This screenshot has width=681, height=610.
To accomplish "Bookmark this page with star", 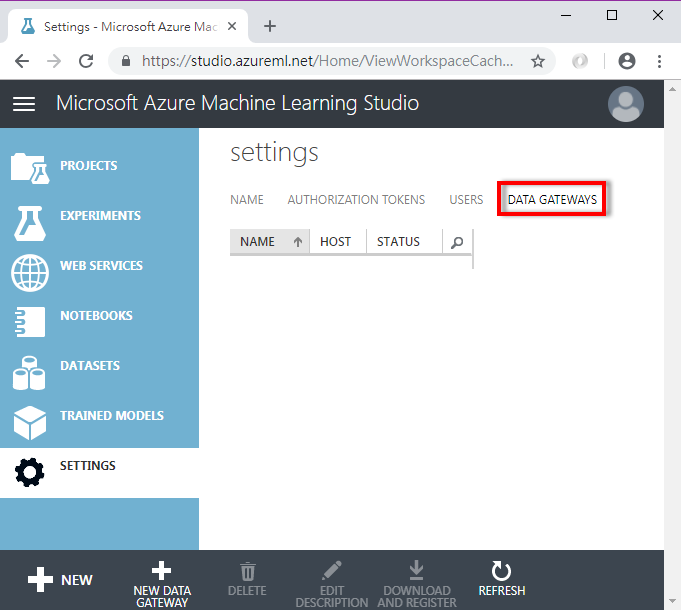I will 538,61.
